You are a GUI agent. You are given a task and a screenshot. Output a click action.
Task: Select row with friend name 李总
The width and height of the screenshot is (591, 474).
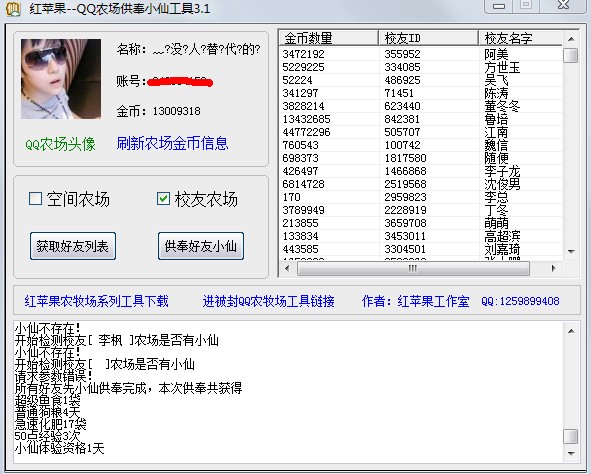coord(421,197)
